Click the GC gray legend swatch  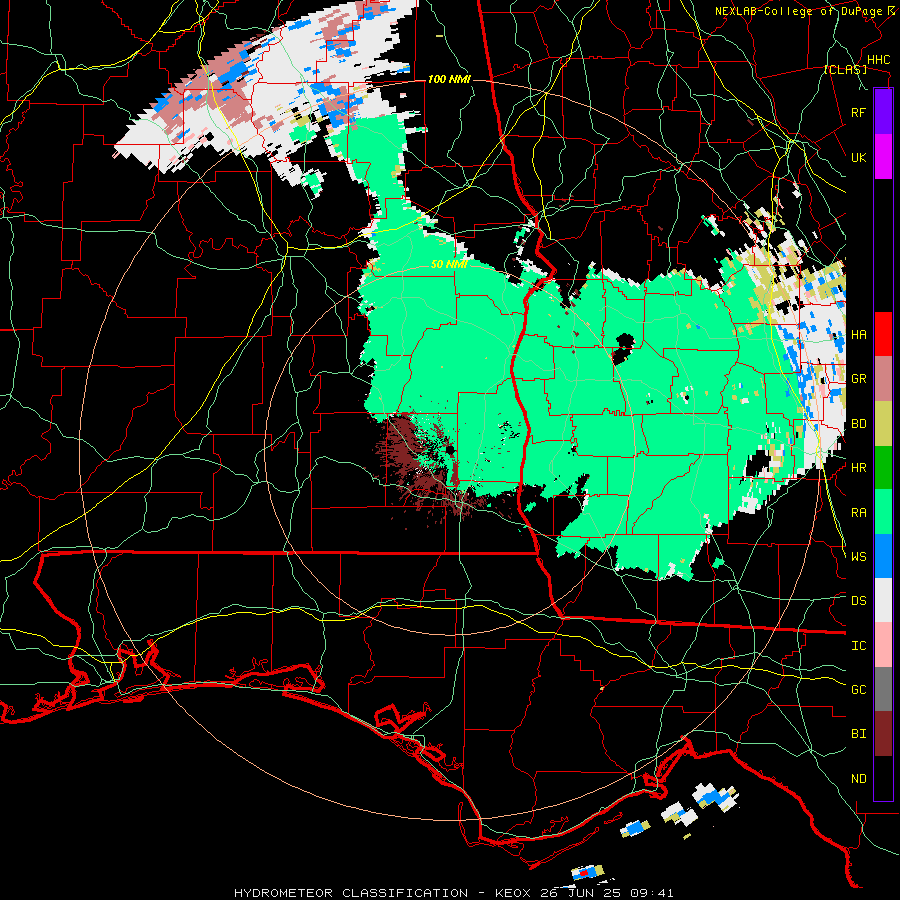tap(883, 689)
